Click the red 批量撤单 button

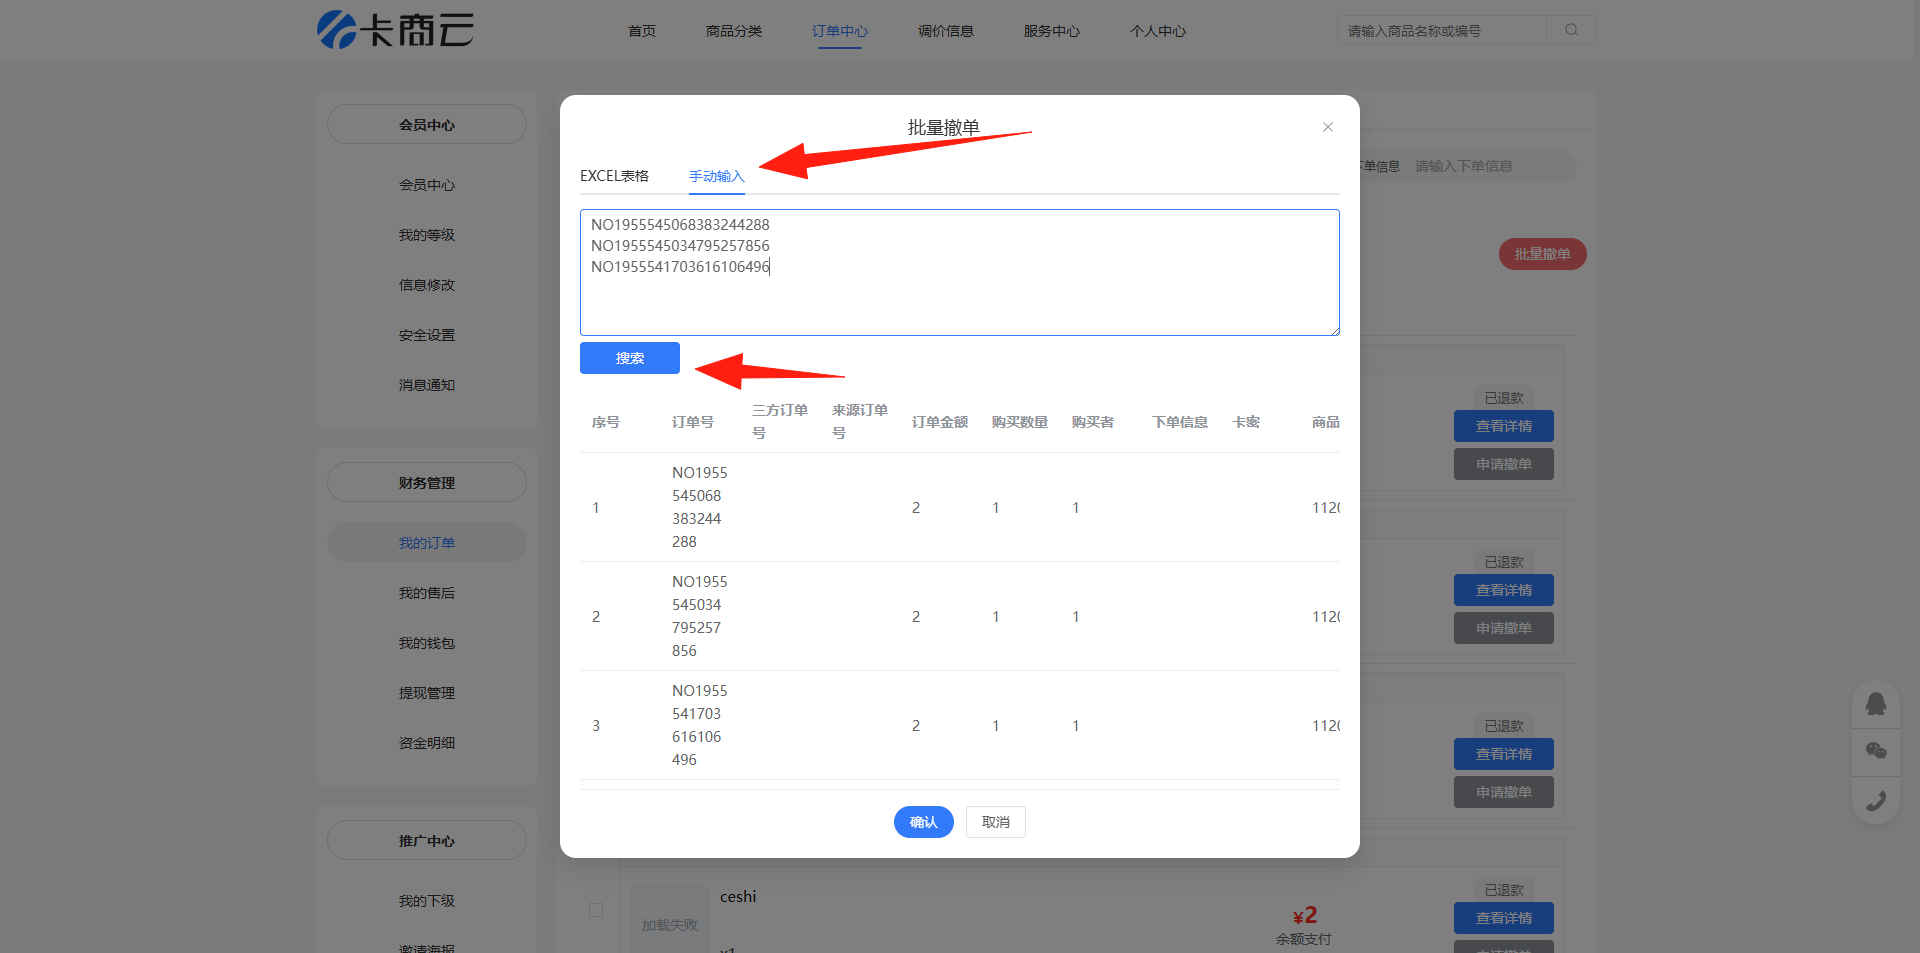click(x=1541, y=254)
